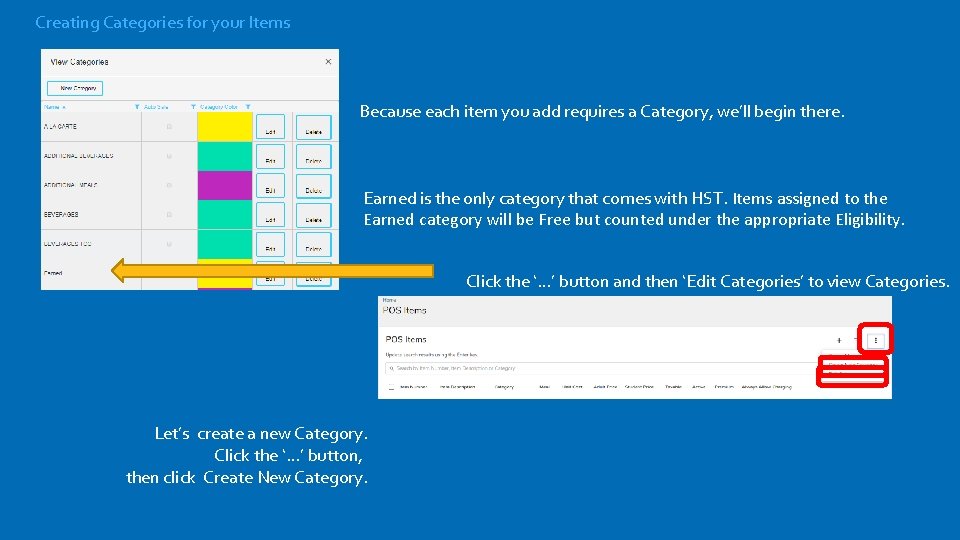
Task: Click the plus icon to add POS item
Action: [x=839, y=340]
